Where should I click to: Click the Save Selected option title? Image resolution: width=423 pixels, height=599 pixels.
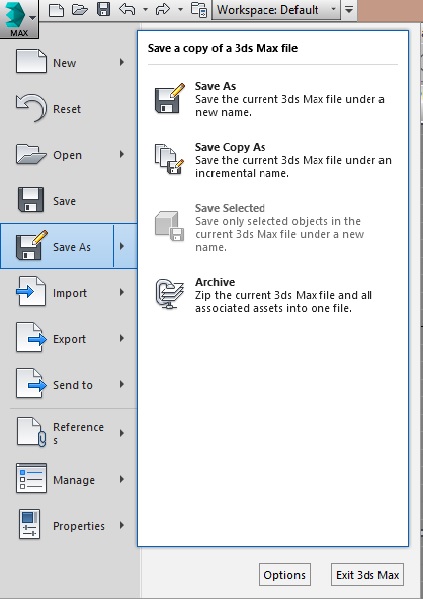click(x=230, y=208)
